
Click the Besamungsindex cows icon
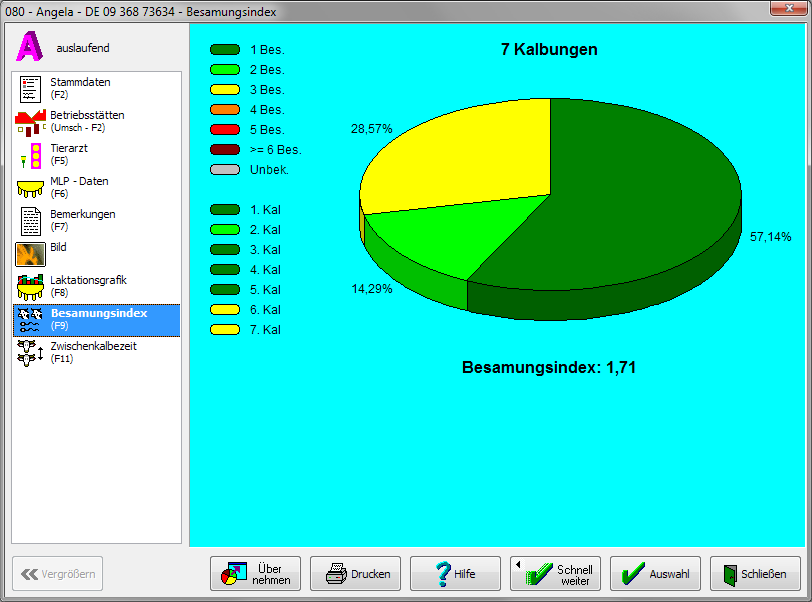[x=30, y=320]
